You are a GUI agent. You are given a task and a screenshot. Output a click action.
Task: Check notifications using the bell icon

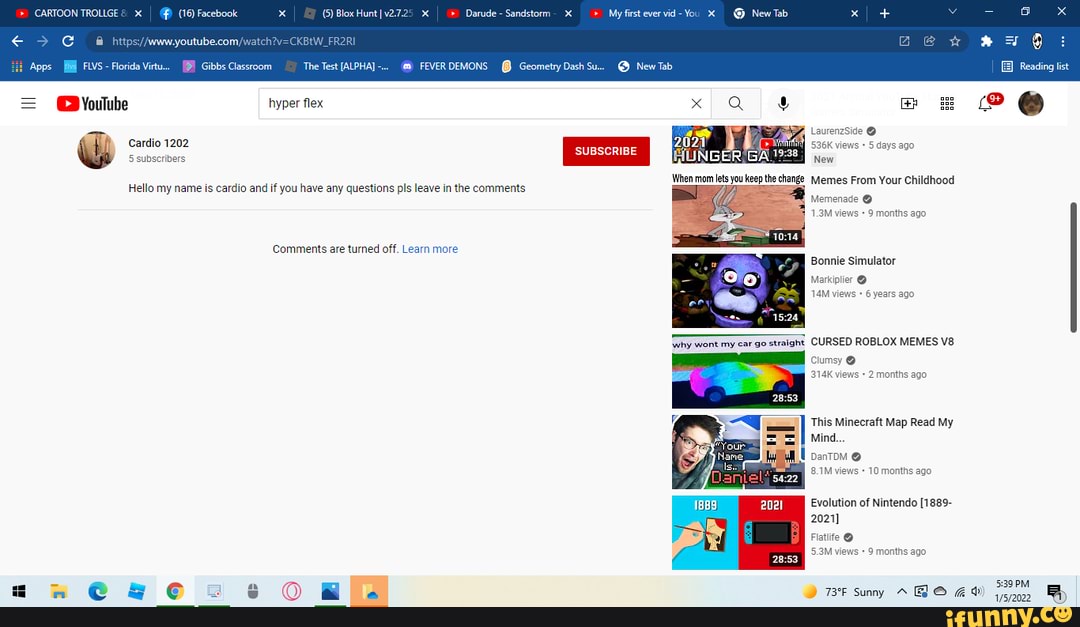tap(985, 104)
